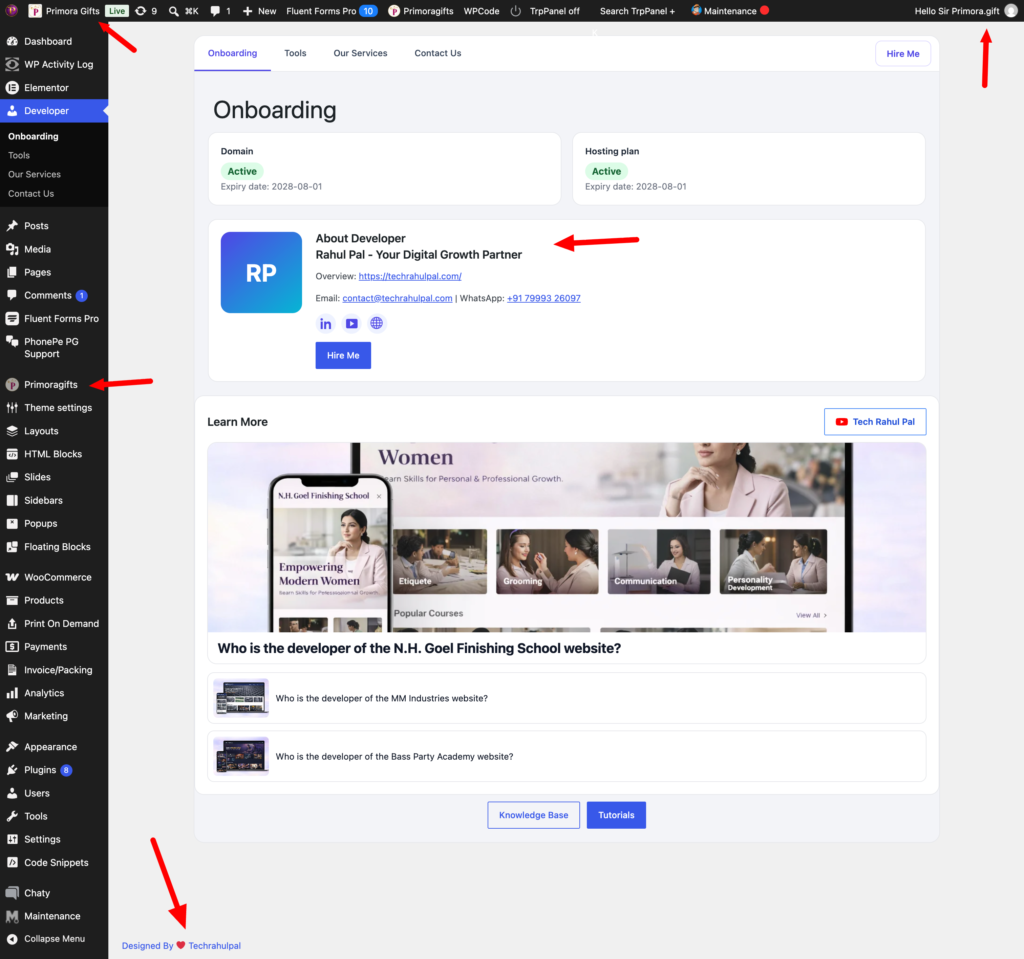Open Bass Party Academy video row
This screenshot has width=1024, height=959.
coord(567,756)
